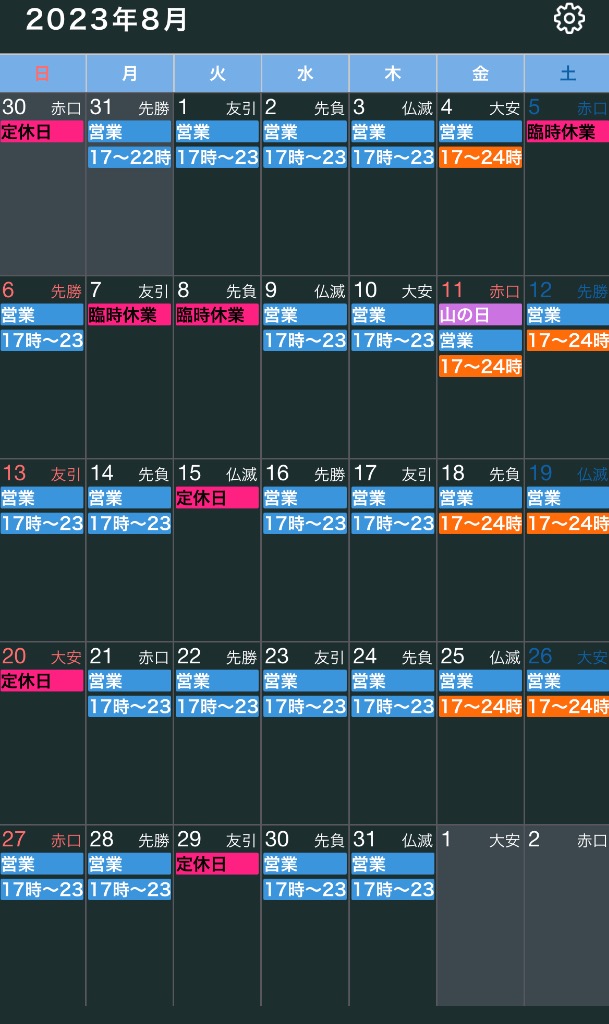Select the 日 Sunday column header

tap(42, 73)
